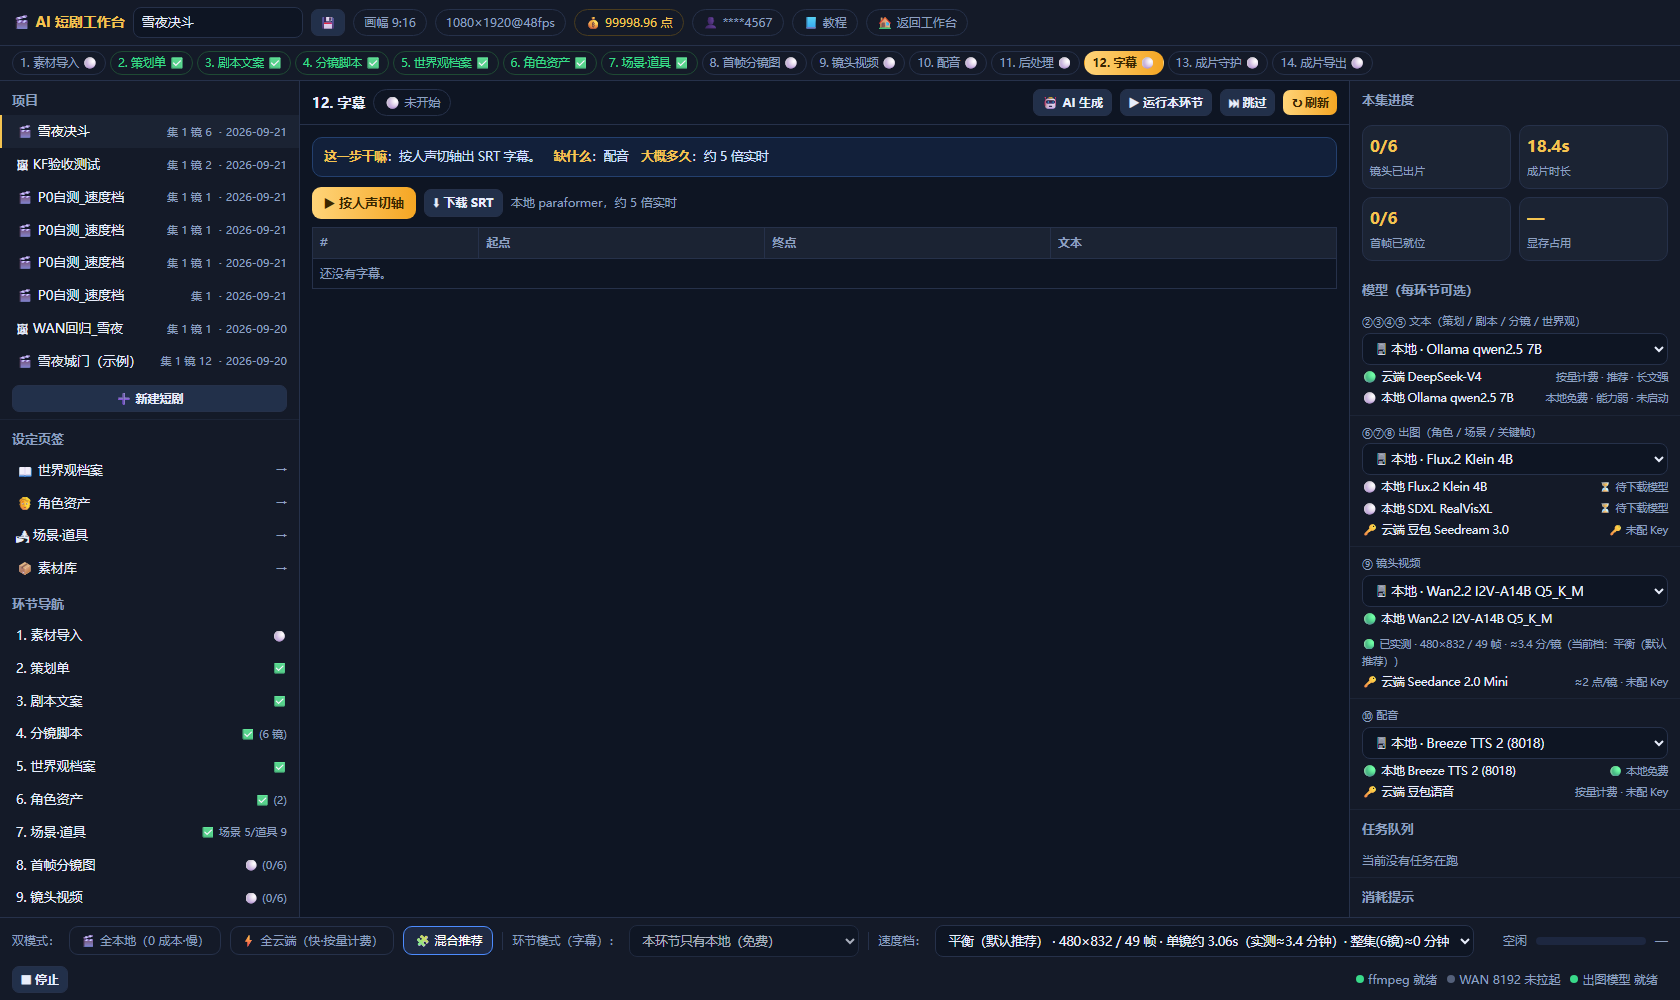Open the 素材库 box icon
The image size is (1680, 1000).
(25, 568)
